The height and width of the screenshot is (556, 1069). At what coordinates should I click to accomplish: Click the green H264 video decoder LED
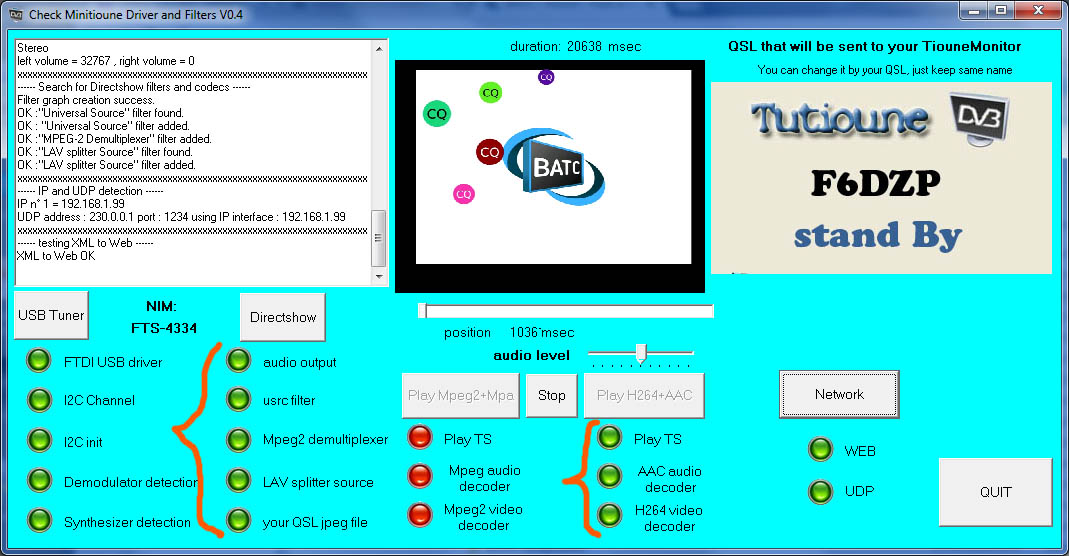coord(609,516)
